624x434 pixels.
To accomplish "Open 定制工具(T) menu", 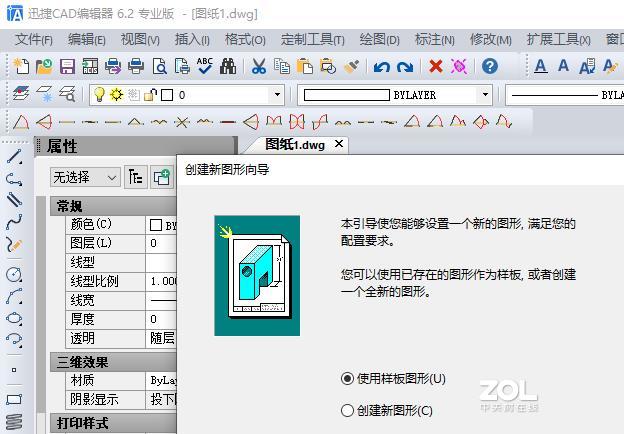I will 312,40.
